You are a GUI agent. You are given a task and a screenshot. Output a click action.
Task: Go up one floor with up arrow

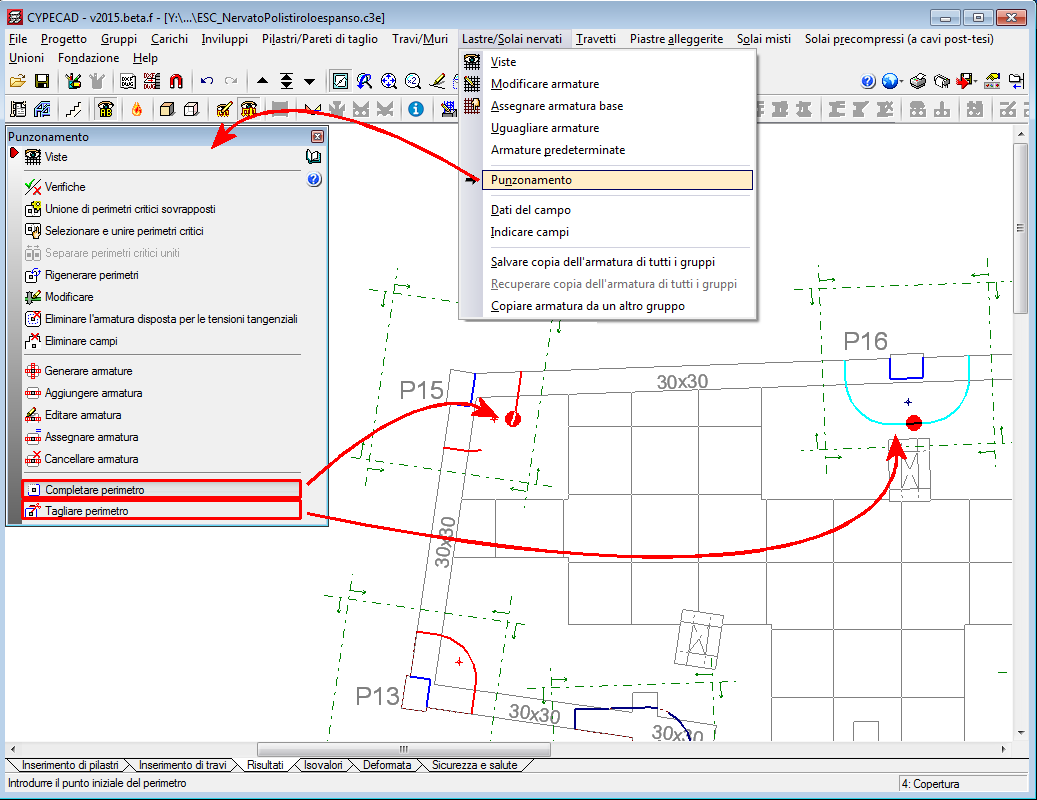263,81
